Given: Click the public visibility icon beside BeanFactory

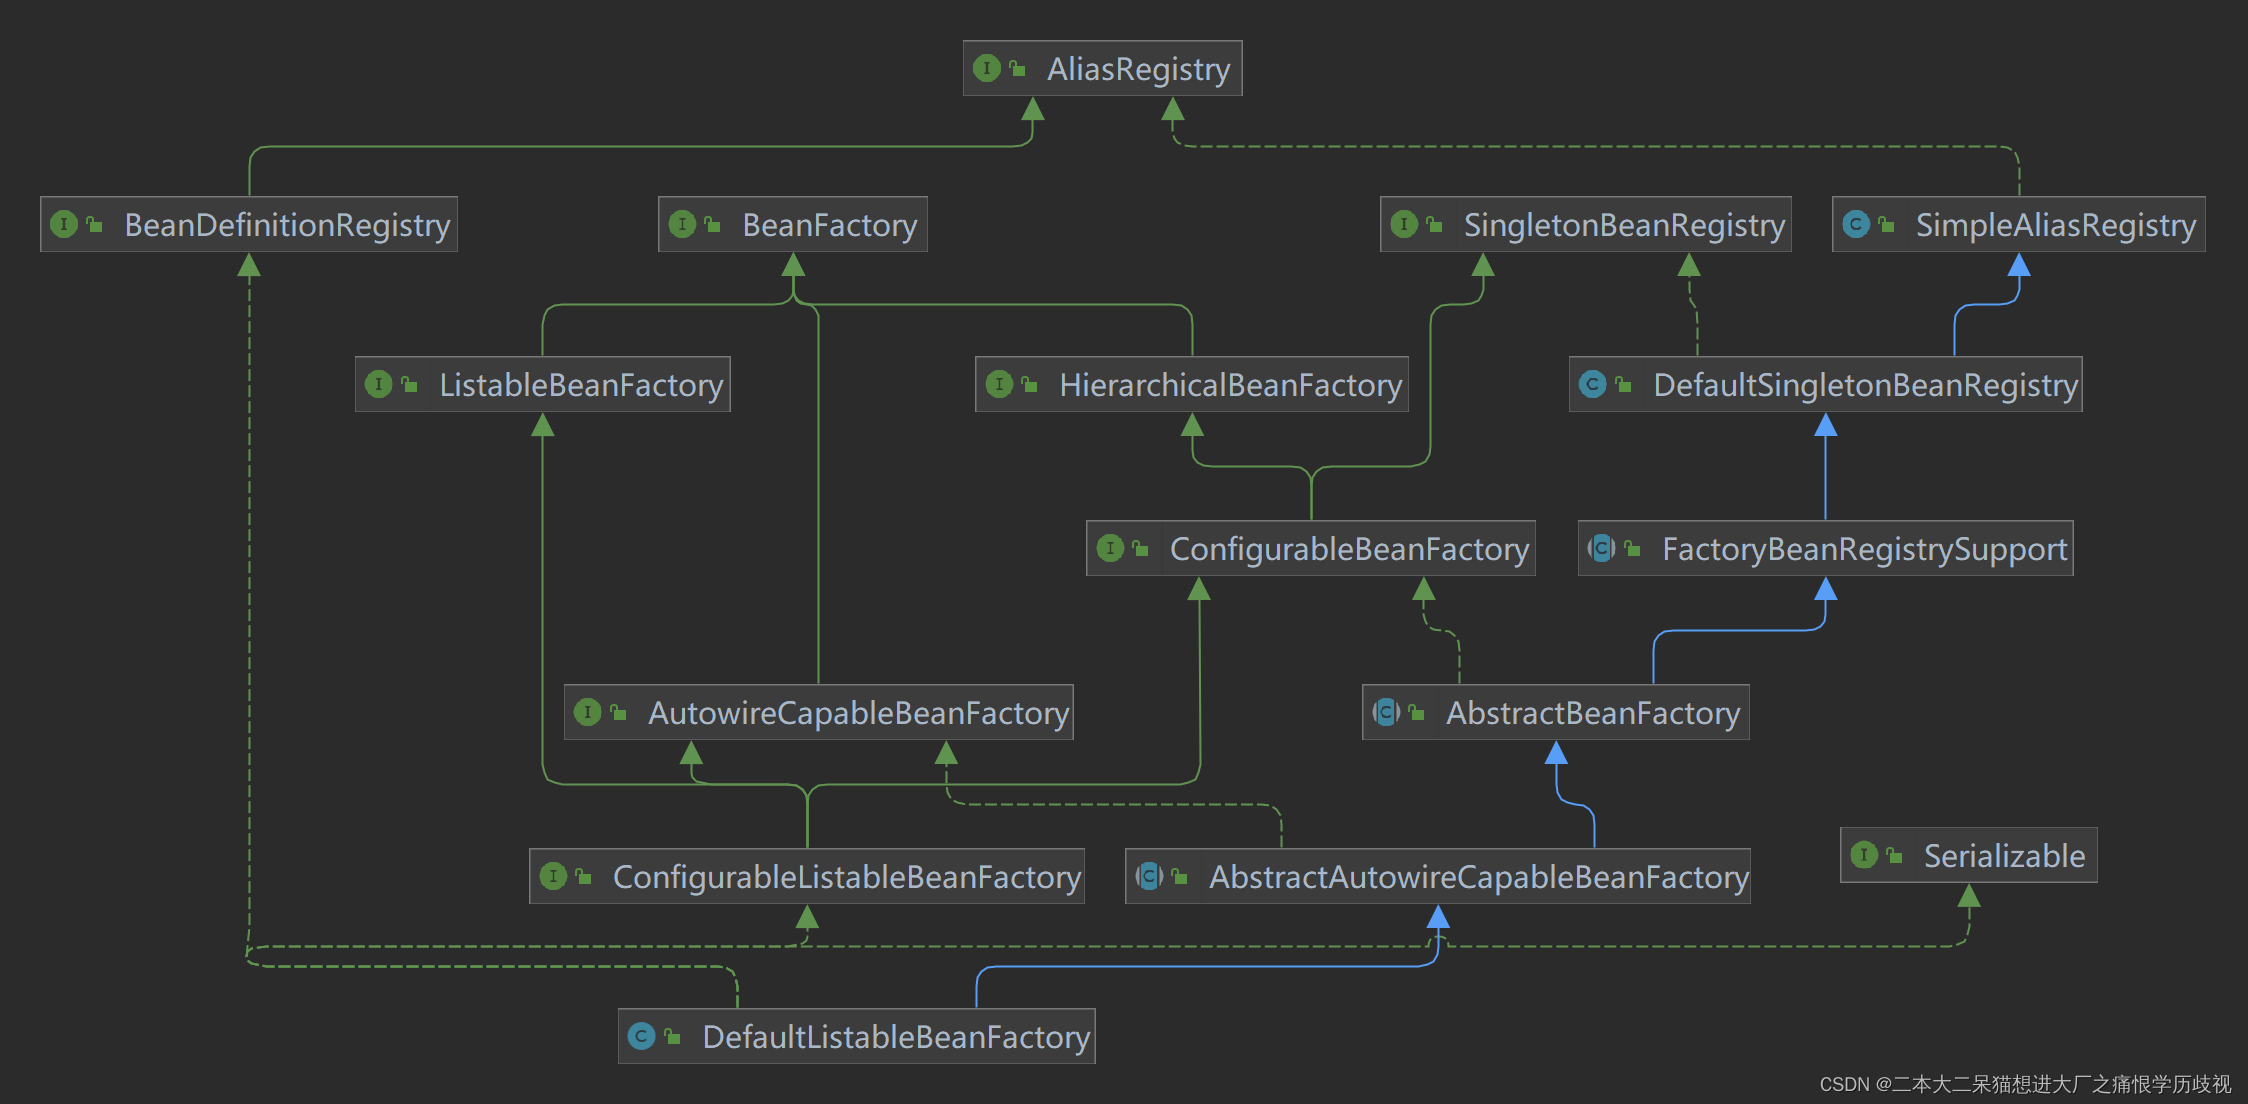Looking at the screenshot, I should point(712,225).
